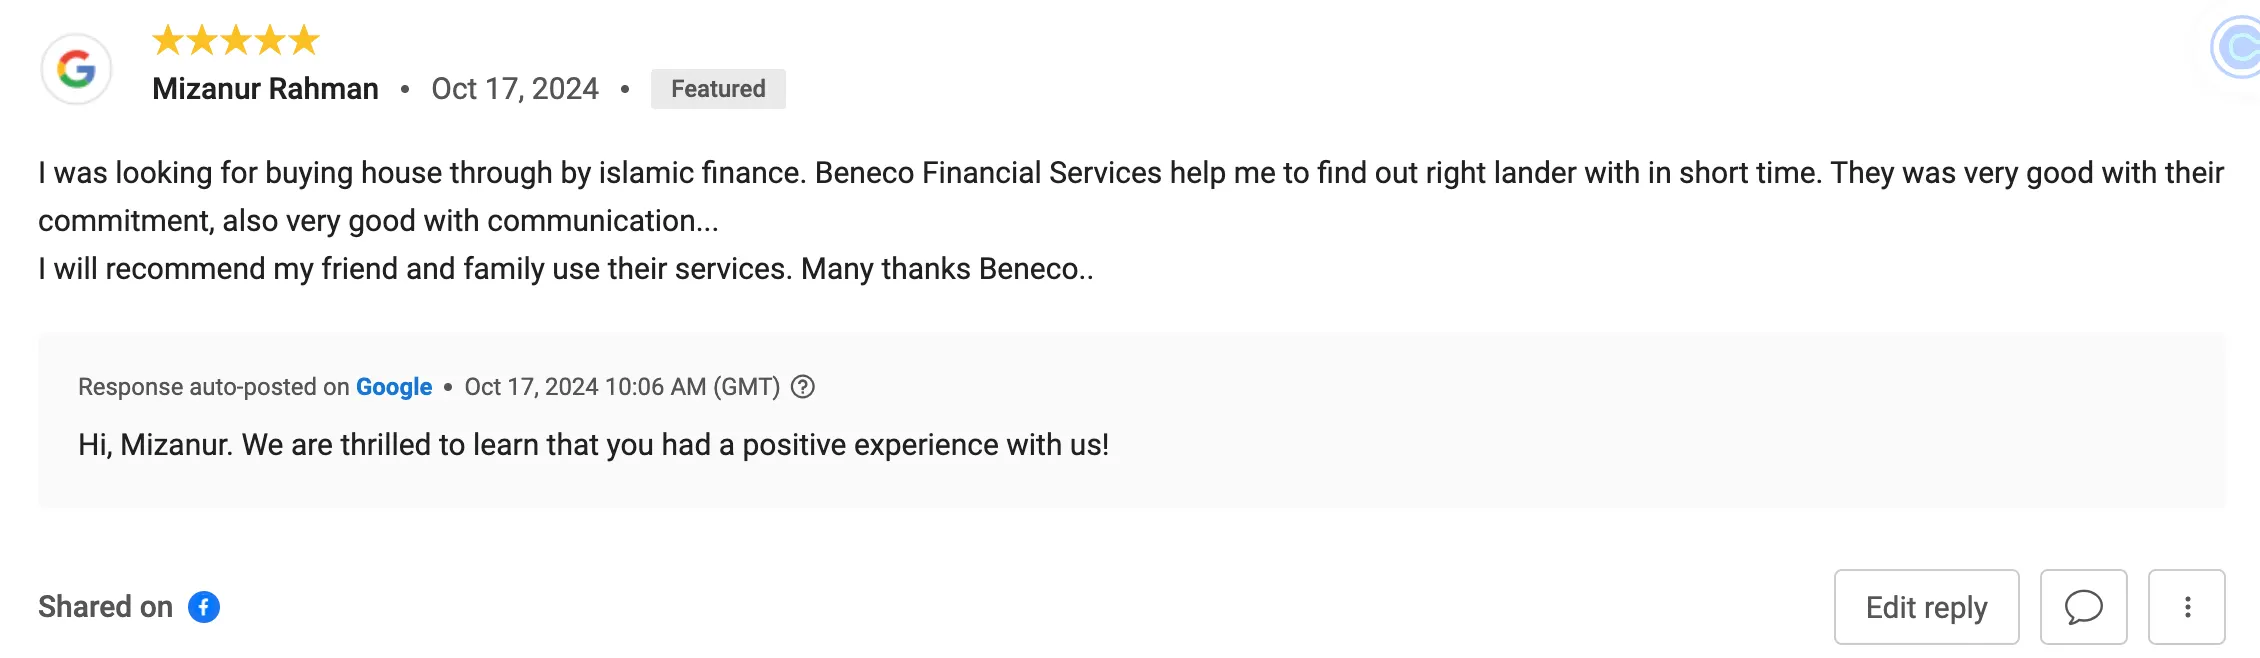Click the fifth rating star
The image size is (2260, 658).
point(303,40)
